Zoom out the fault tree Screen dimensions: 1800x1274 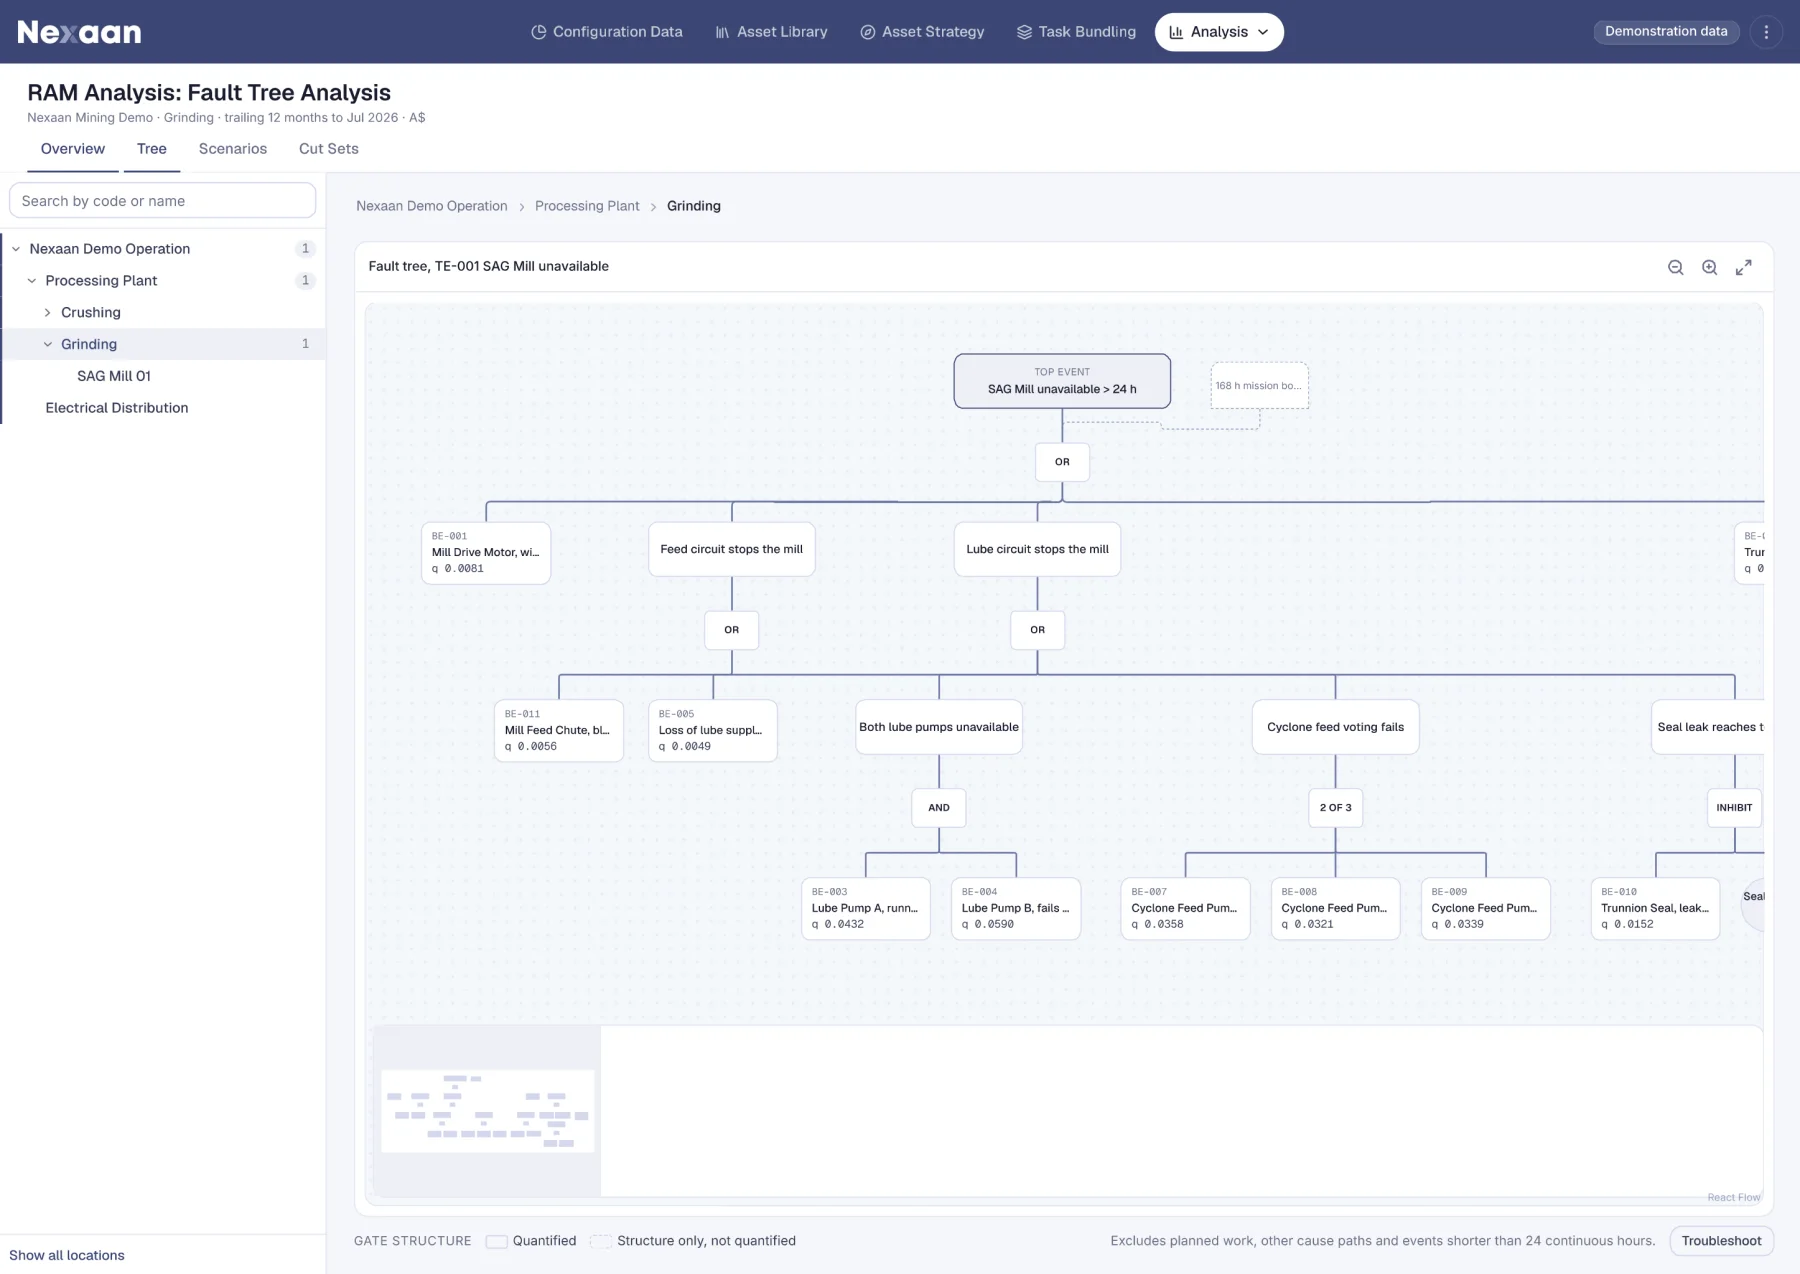[x=1676, y=267]
